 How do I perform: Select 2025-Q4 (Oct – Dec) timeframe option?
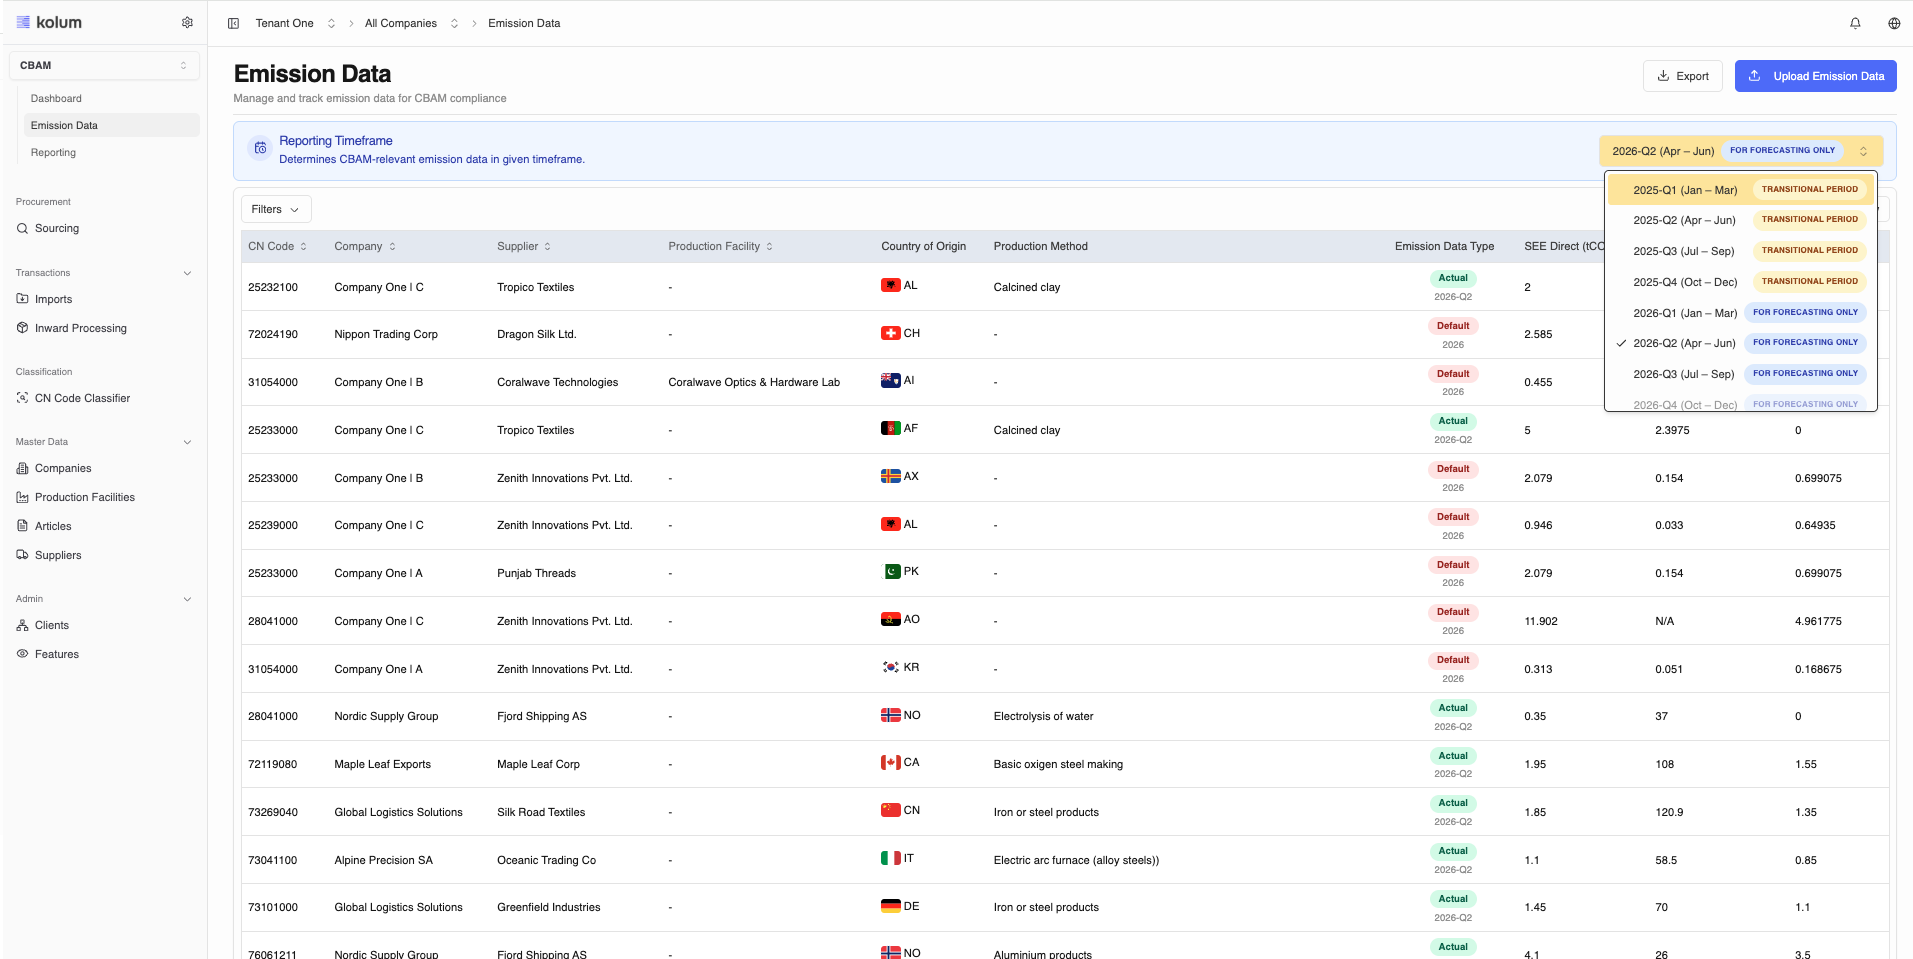tap(1740, 282)
